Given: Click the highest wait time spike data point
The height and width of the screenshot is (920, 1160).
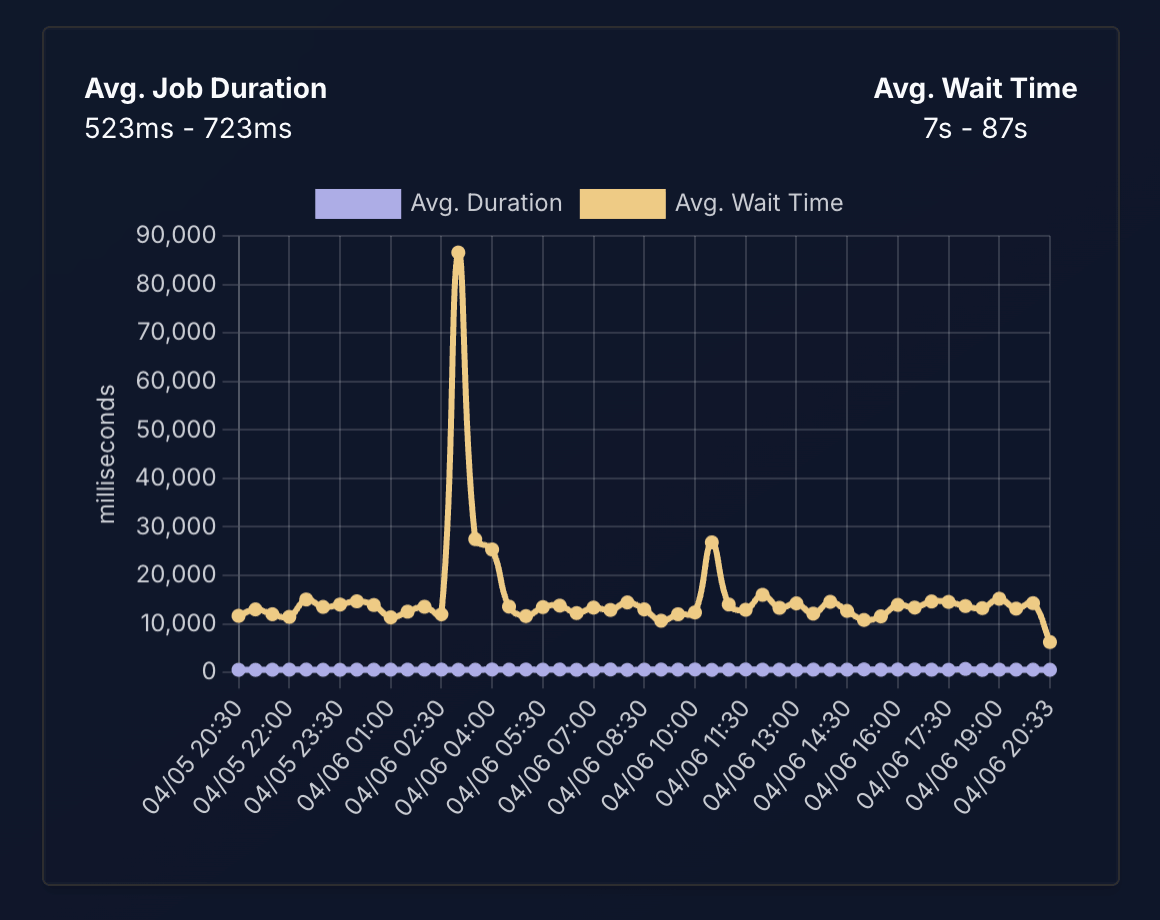Looking at the screenshot, I should coord(458,253).
